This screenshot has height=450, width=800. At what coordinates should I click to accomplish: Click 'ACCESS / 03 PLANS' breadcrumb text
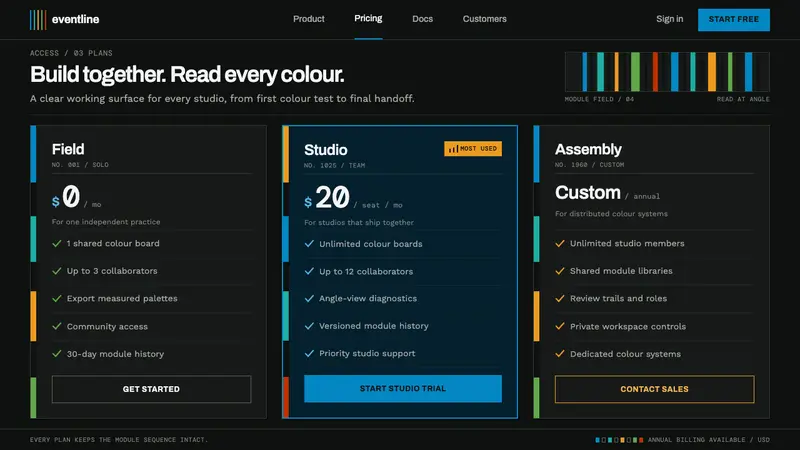[71, 53]
